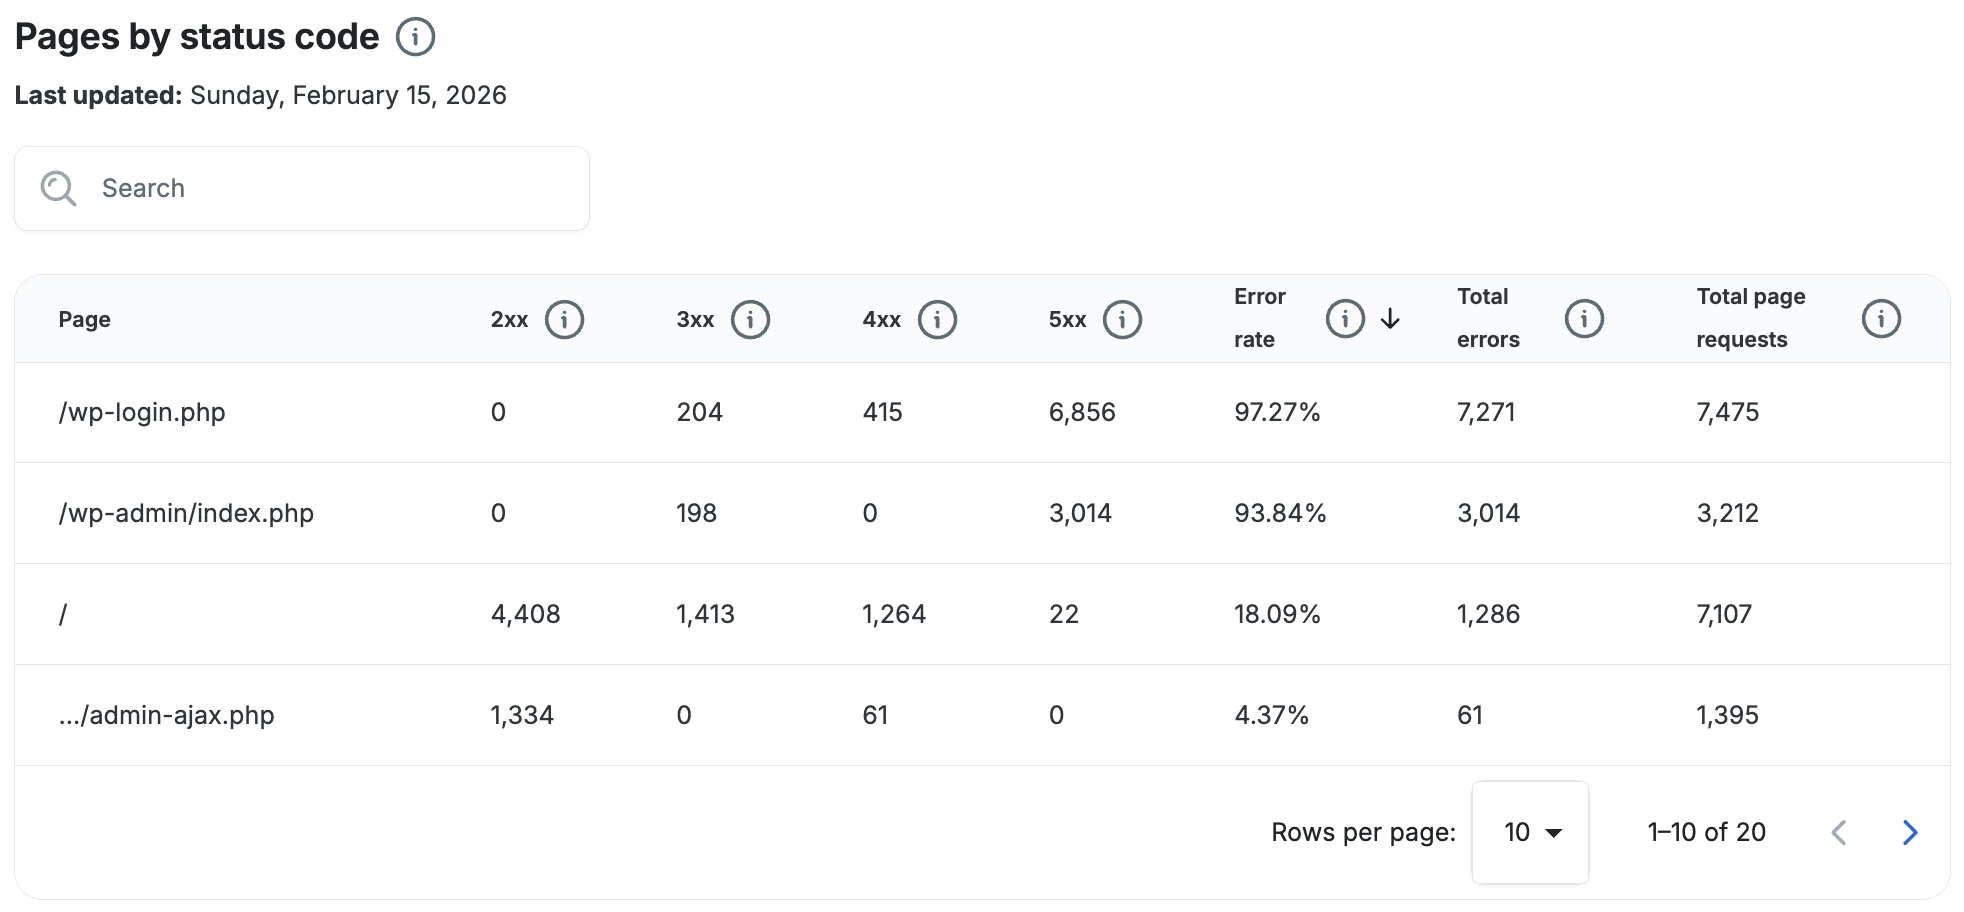Go to the previous page of results
This screenshot has height=912, width=1964.
(1839, 832)
